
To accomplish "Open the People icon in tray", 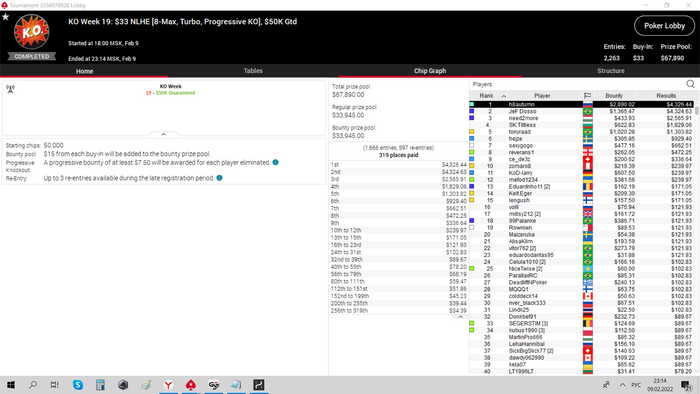I will (606, 385).
